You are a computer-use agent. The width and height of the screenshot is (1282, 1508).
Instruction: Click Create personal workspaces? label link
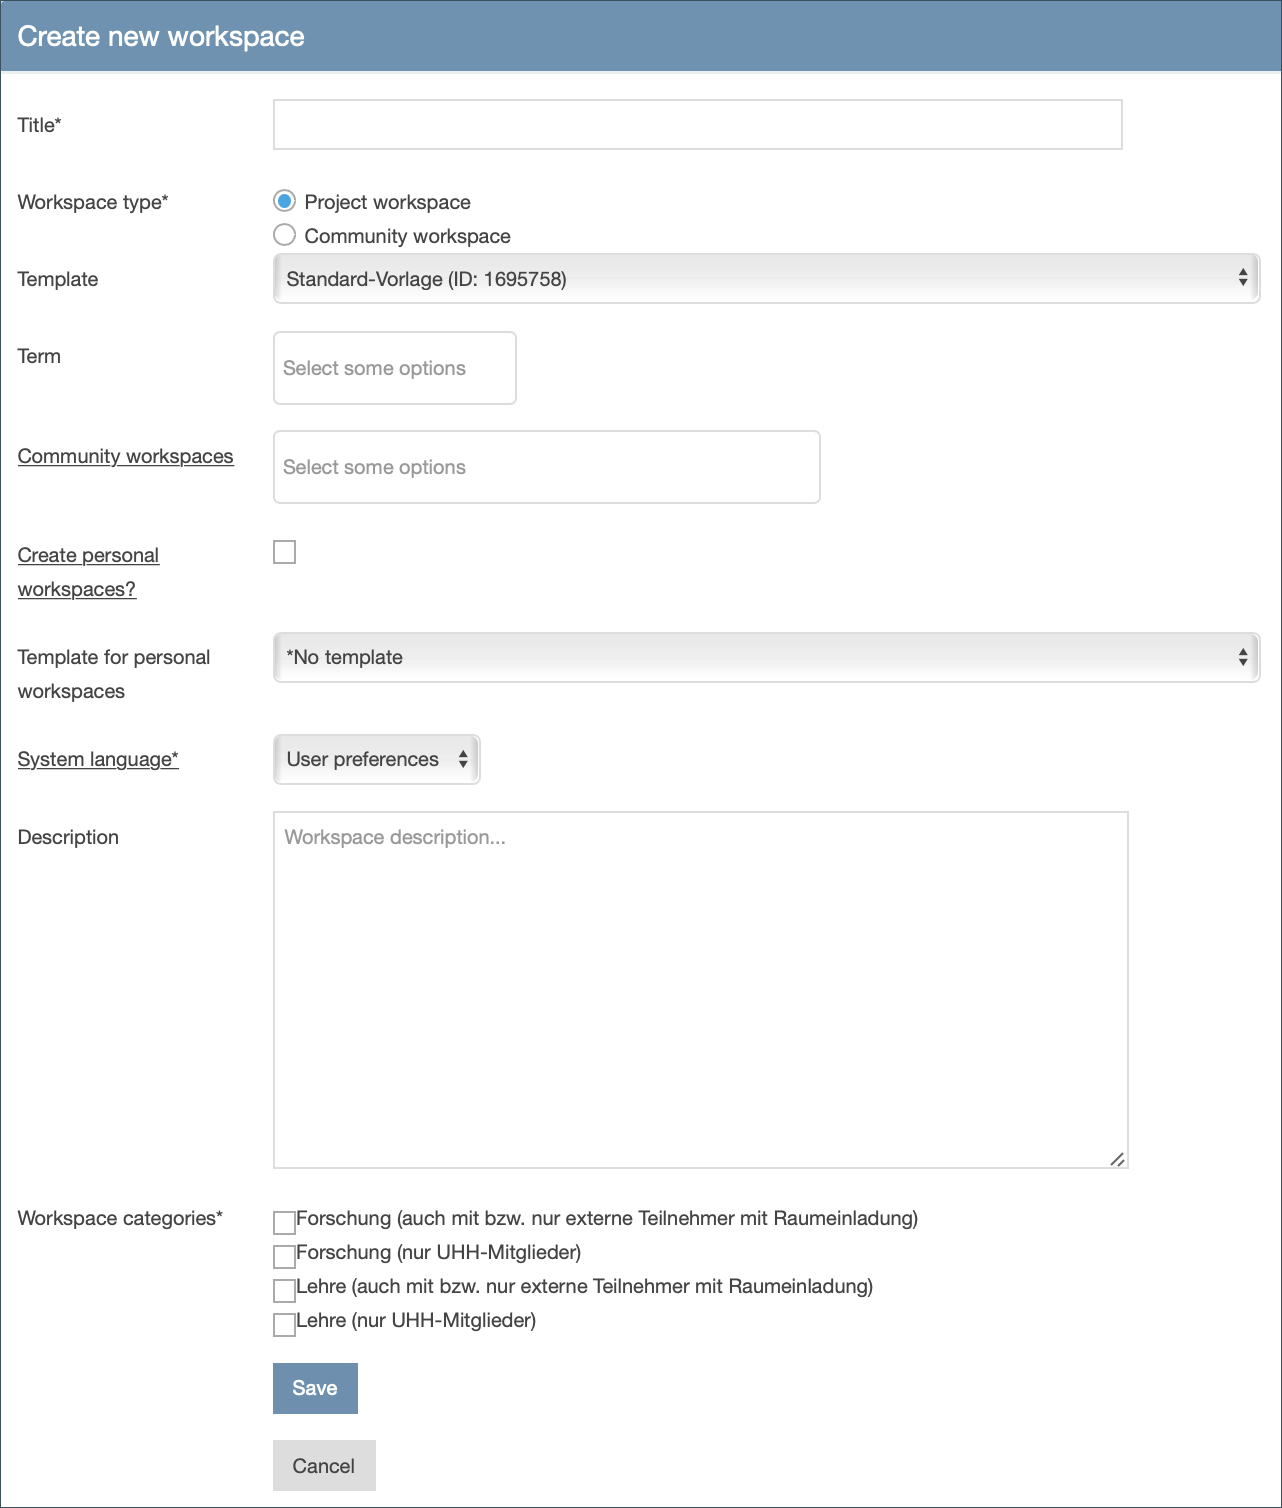pyautogui.click(x=88, y=572)
